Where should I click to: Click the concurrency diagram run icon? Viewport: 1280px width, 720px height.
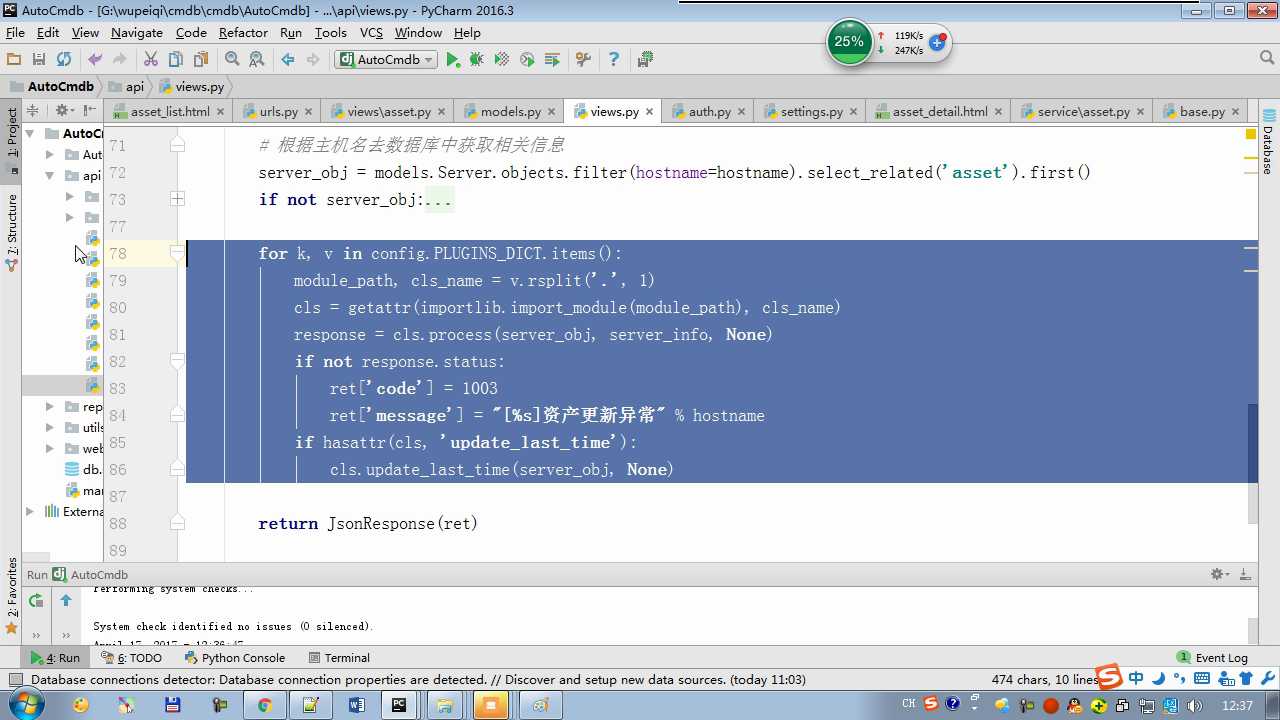pyautogui.click(x=552, y=60)
